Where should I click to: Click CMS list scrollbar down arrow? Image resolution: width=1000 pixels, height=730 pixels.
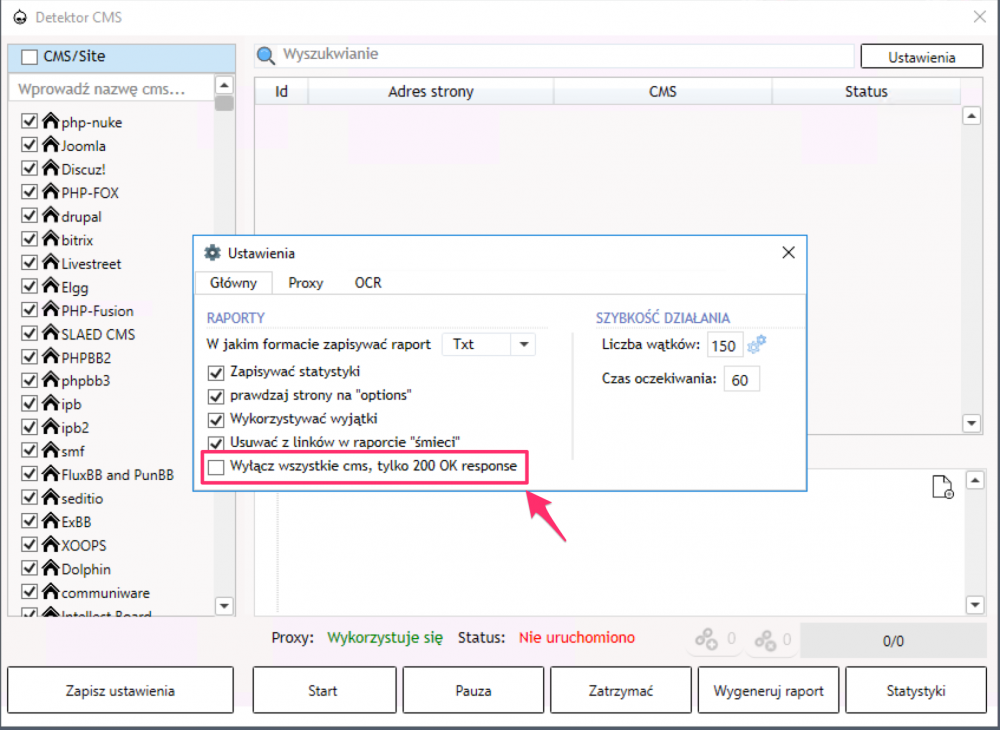[x=224, y=606]
